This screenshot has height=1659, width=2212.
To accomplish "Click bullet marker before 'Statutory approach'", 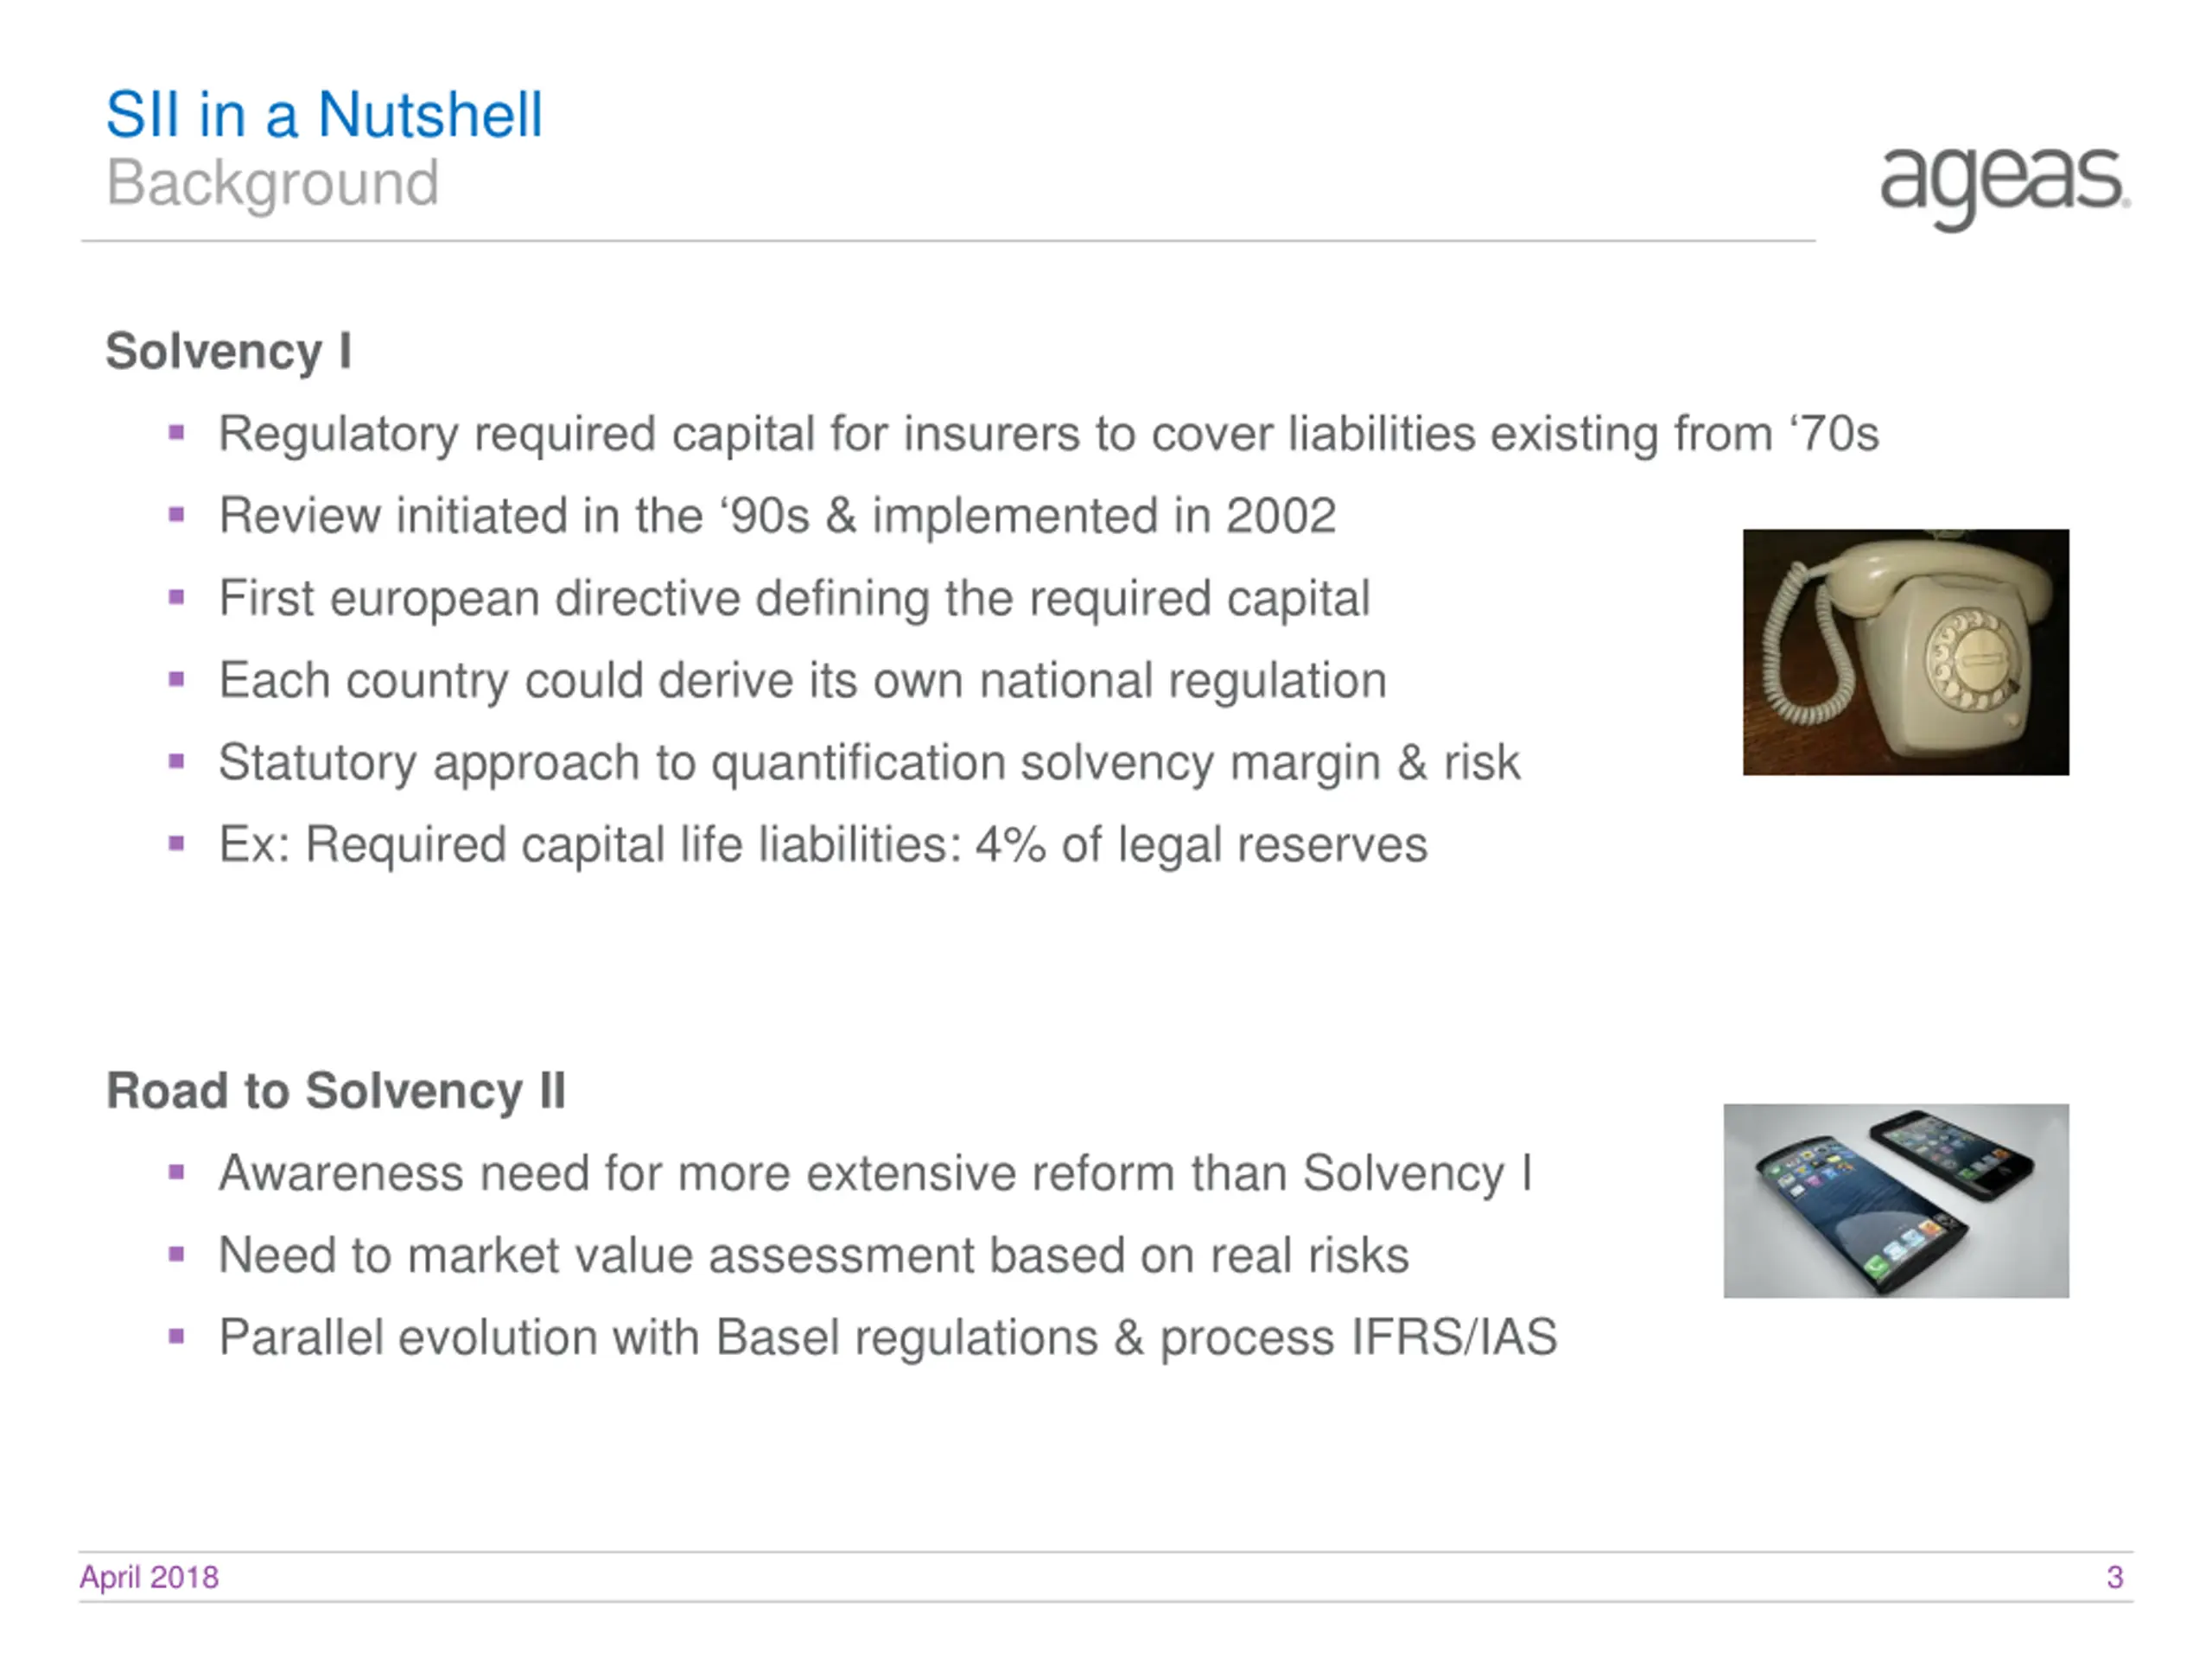I will (x=177, y=762).
